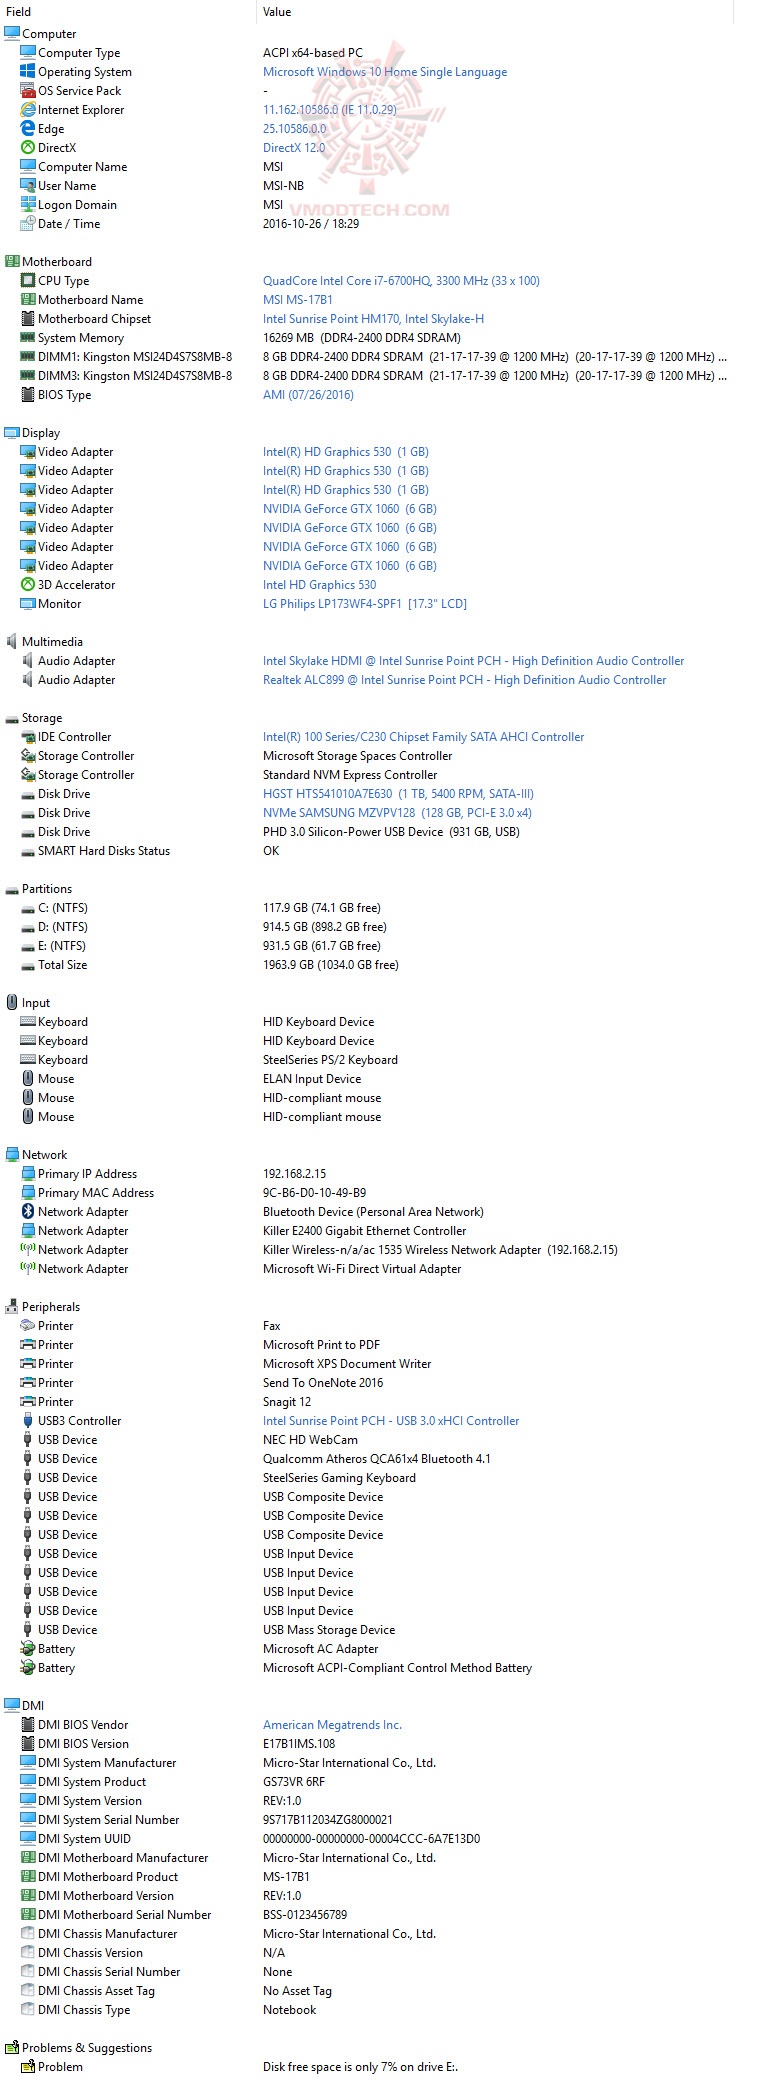
Task: Click the DMI section icon
Action: 12,1705
